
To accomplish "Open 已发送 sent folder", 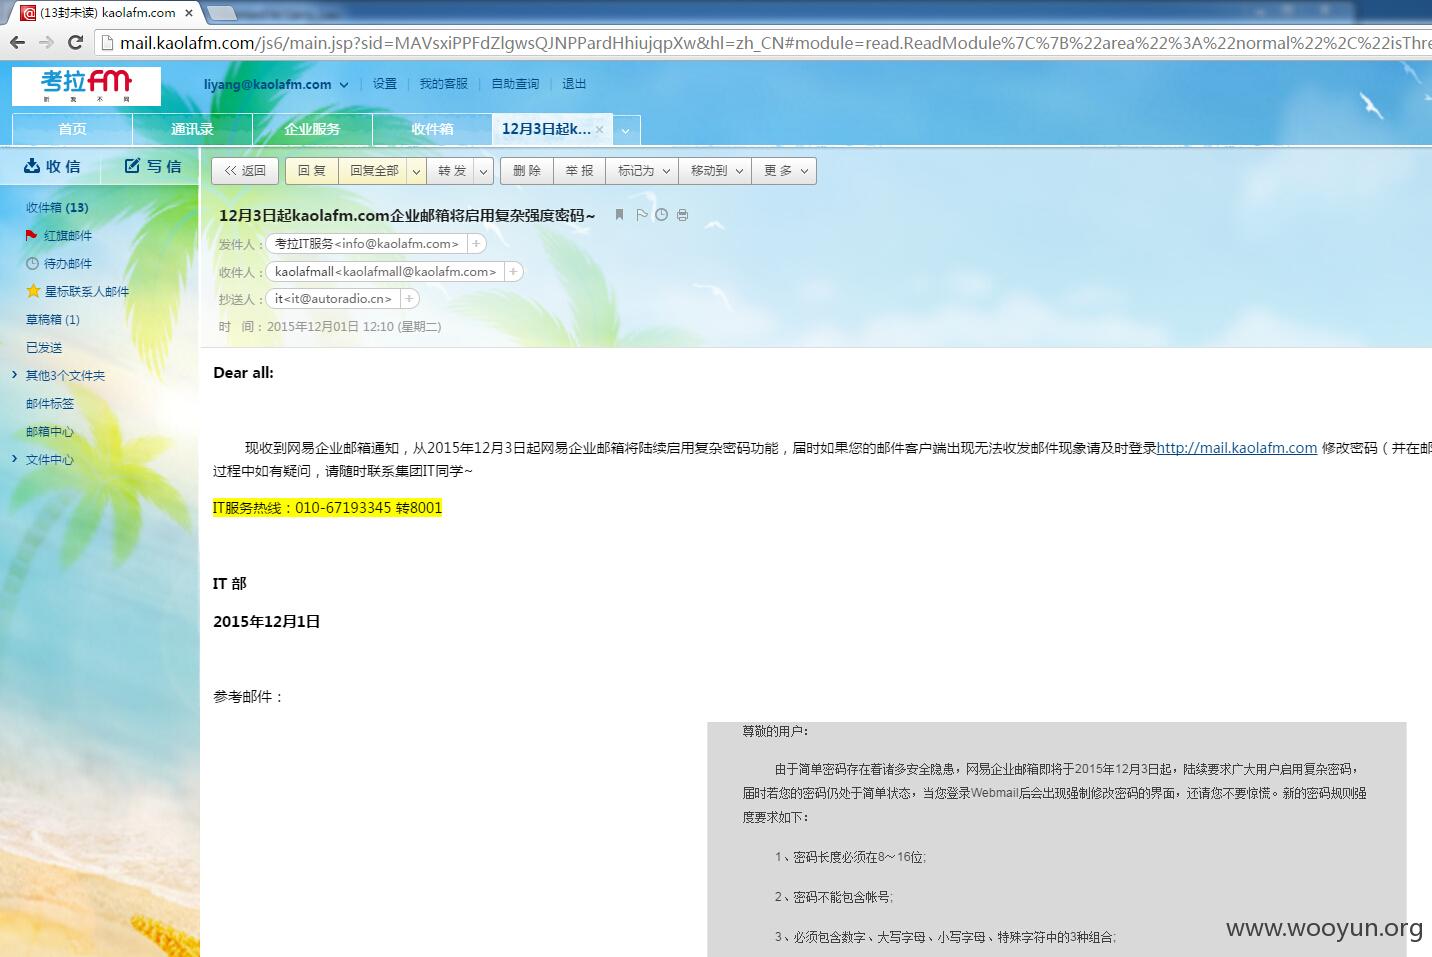I will (x=44, y=347).
